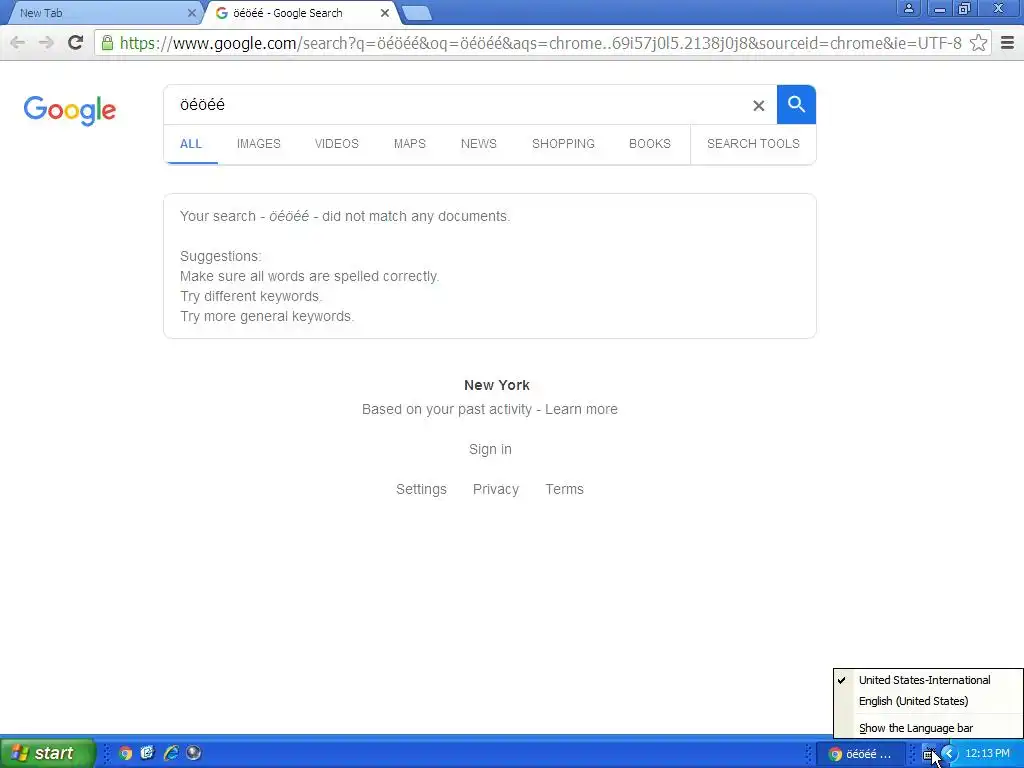1024x768 pixels.
Task: Open the Settings footer link
Action: (421, 489)
